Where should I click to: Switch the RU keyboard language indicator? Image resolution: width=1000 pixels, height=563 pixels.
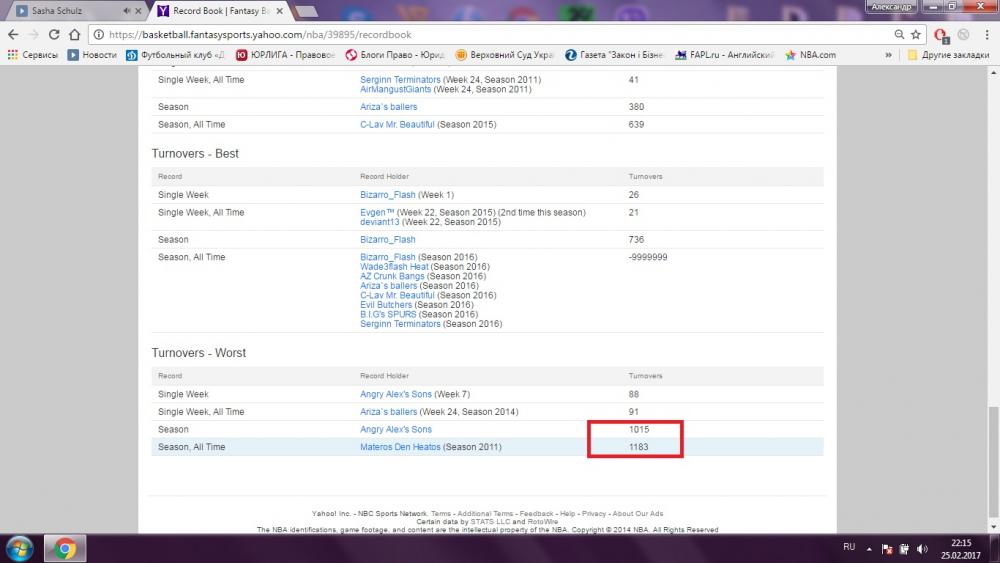click(x=849, y=548)
